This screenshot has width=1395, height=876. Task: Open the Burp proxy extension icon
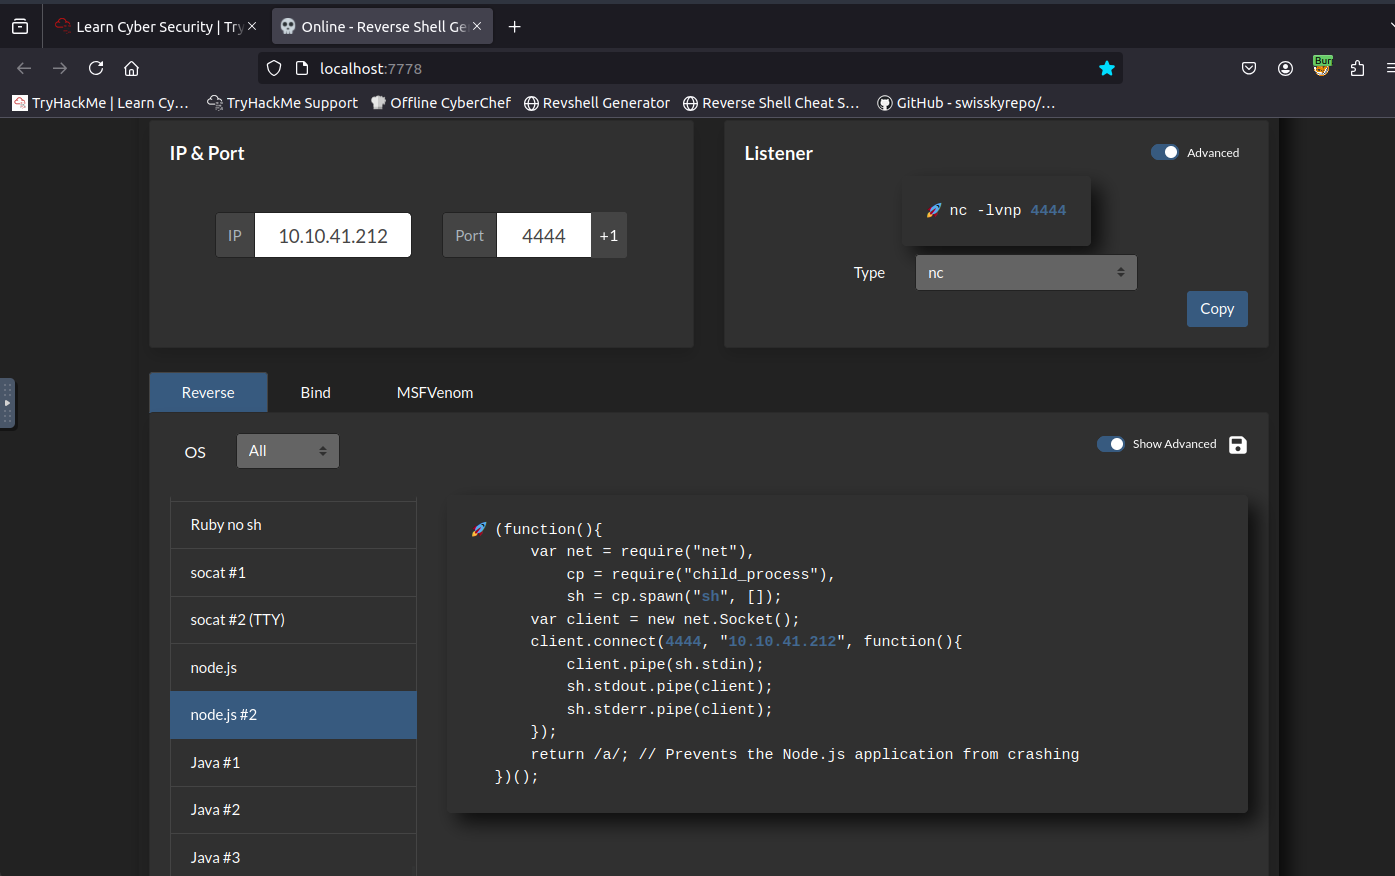[x=1322, y=67]
